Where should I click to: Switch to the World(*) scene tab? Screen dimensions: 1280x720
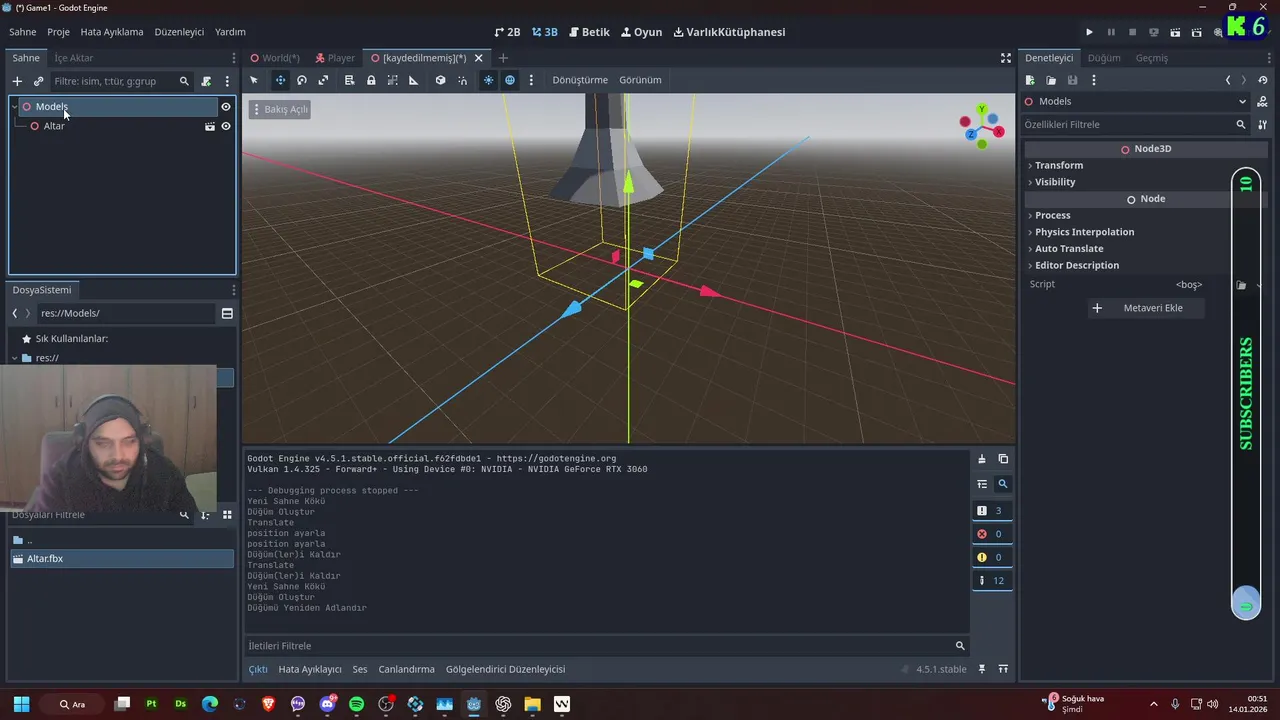coord(275,58)
